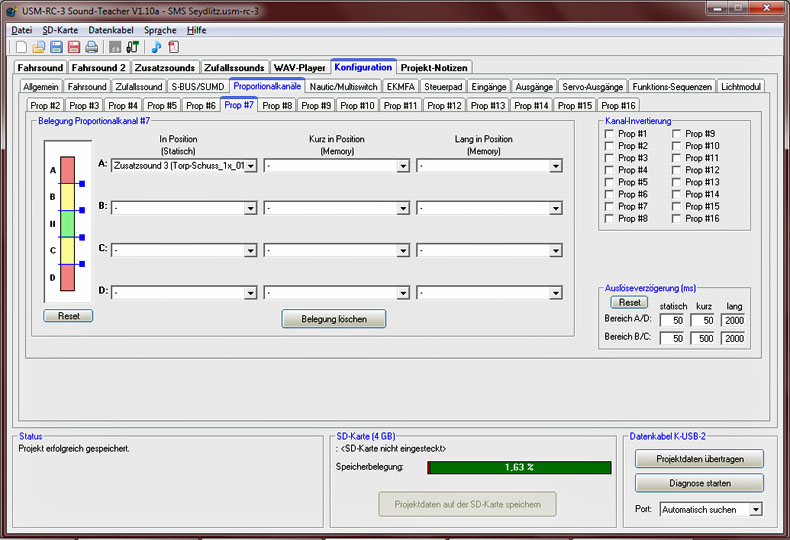Switch to the Prop #8 channel tab
Screen dimensions: 790x540
pyautogui.click(x=277, y=105)
